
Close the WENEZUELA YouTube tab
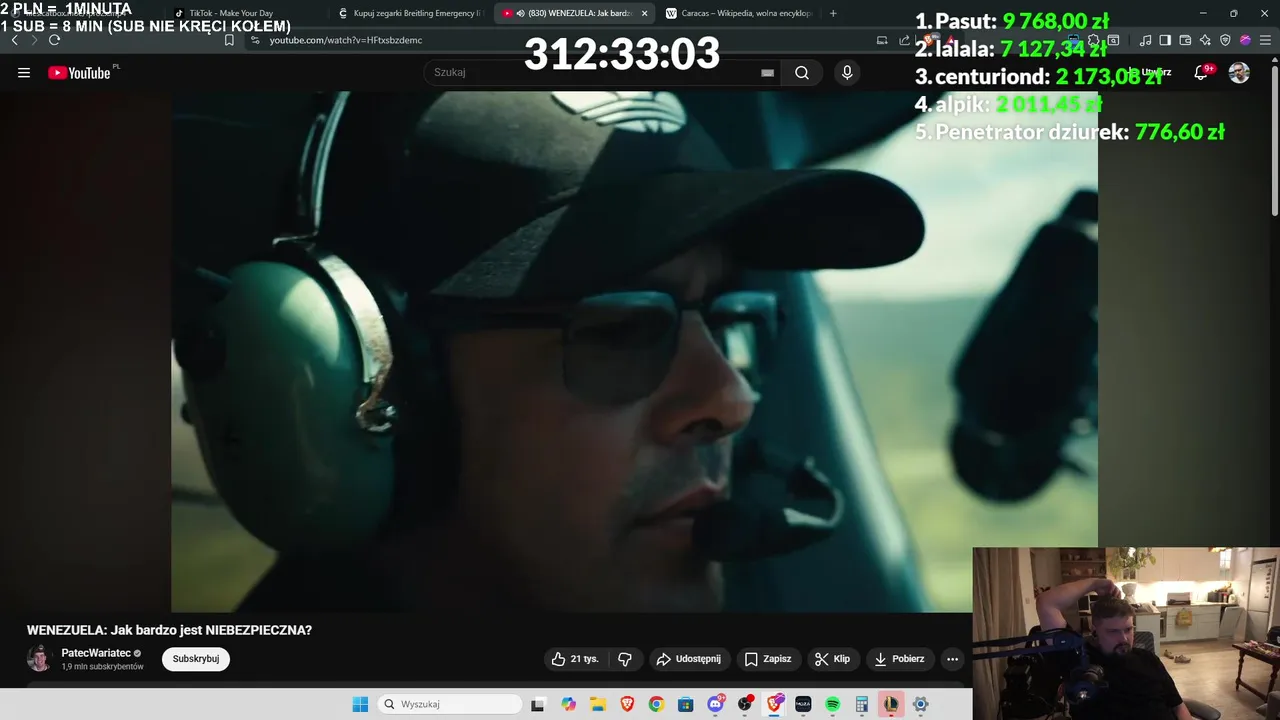(x=644, y=13)
